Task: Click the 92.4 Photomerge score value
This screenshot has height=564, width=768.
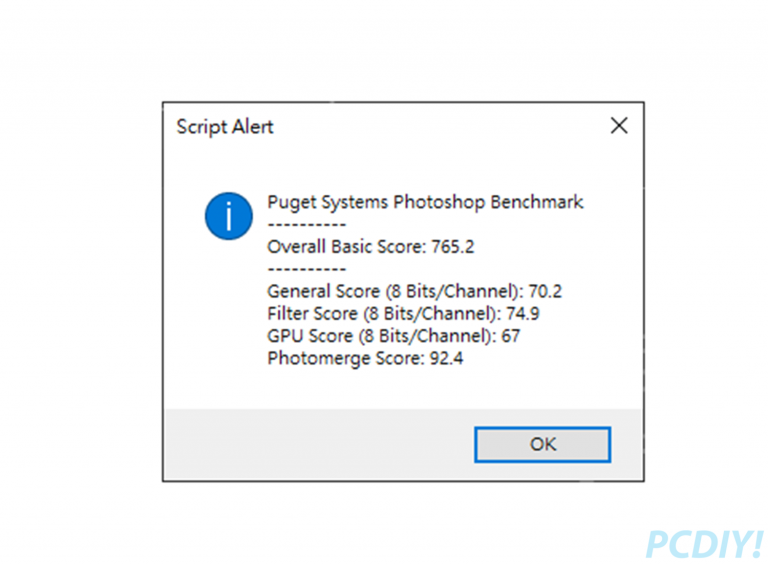Action: (x=446, y=358)
